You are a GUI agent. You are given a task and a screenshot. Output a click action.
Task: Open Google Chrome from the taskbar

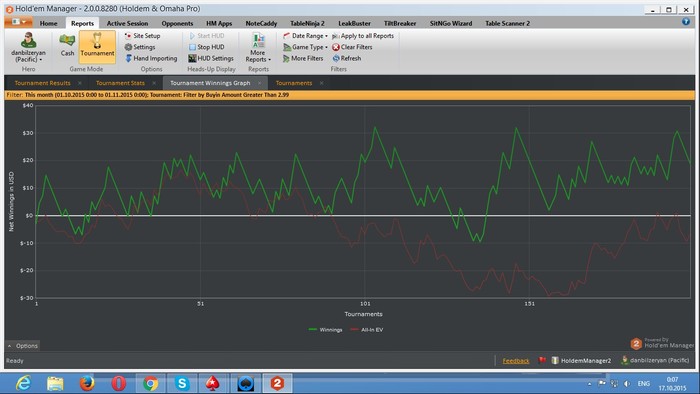point(150,383)
